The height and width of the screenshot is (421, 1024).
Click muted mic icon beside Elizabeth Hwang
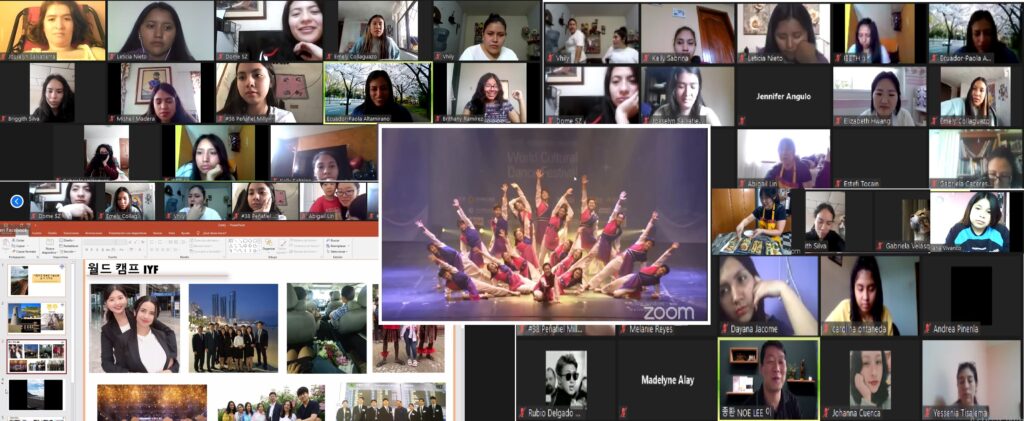[839, 121]
